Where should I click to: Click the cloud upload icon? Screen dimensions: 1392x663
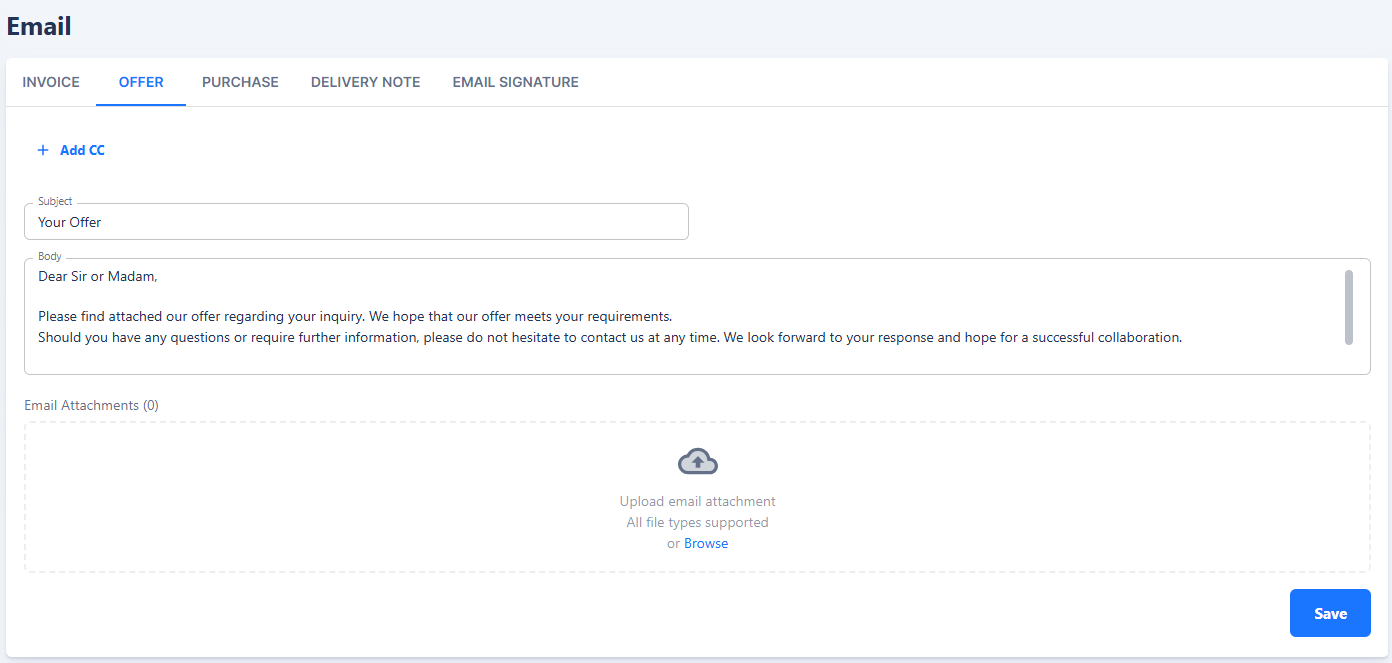tap(697, 461)
